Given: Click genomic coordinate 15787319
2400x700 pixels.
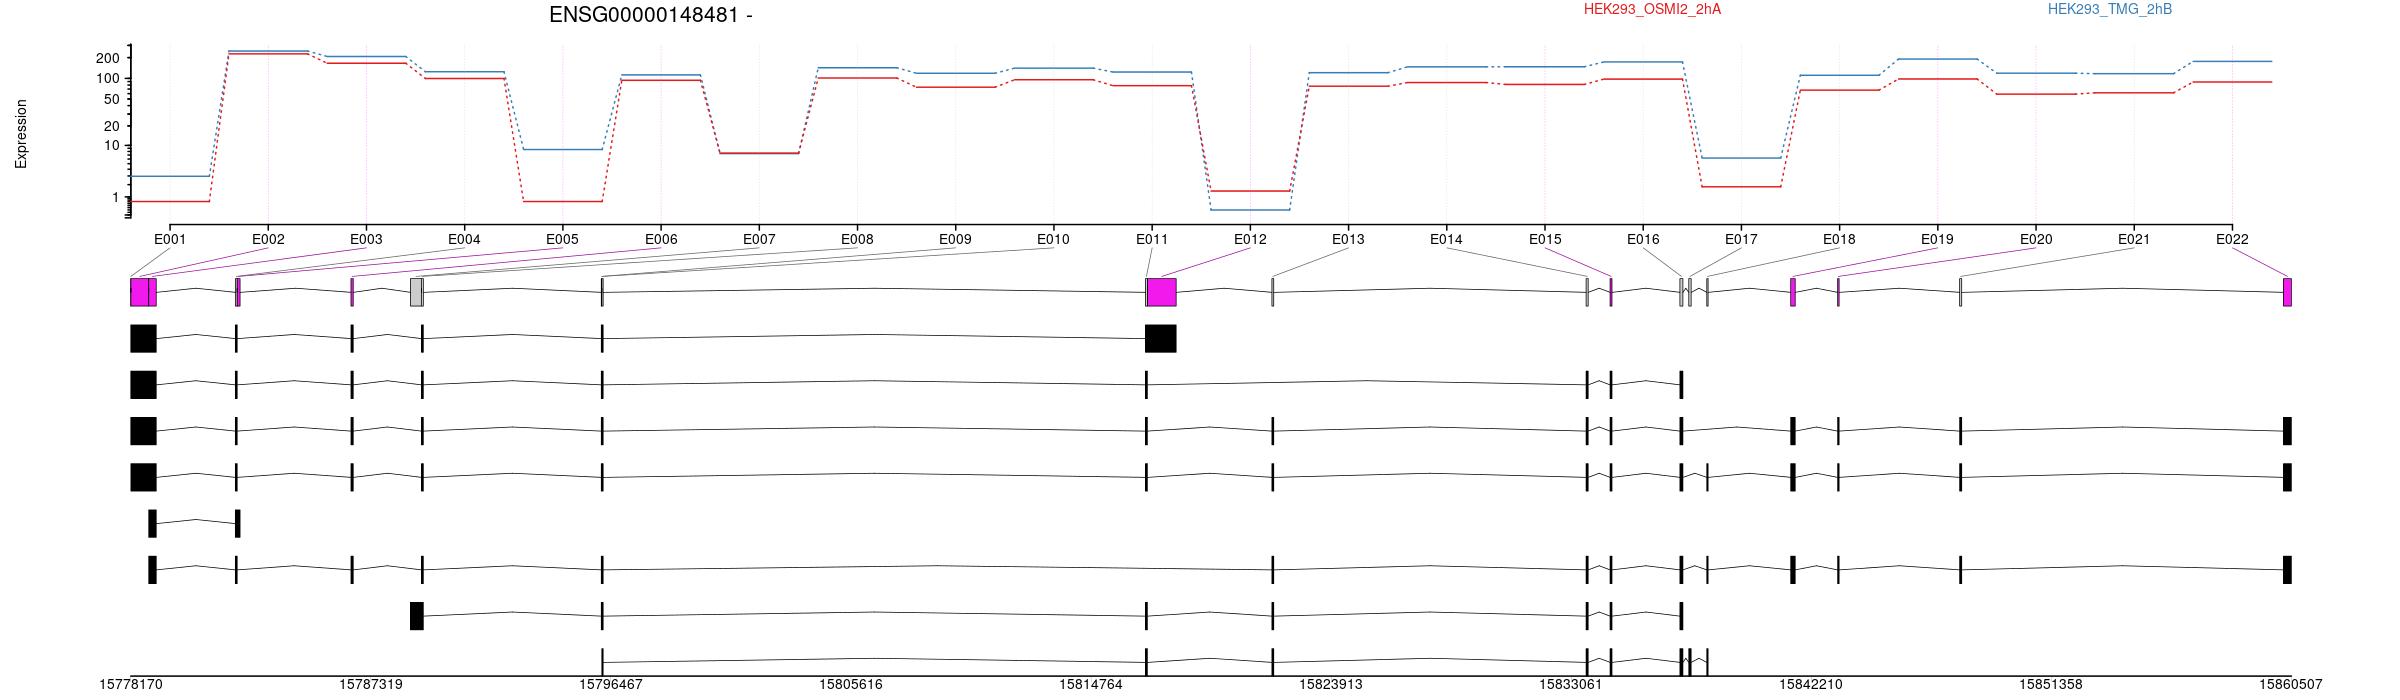Looking at the screenshot, I should coord(371,685).
